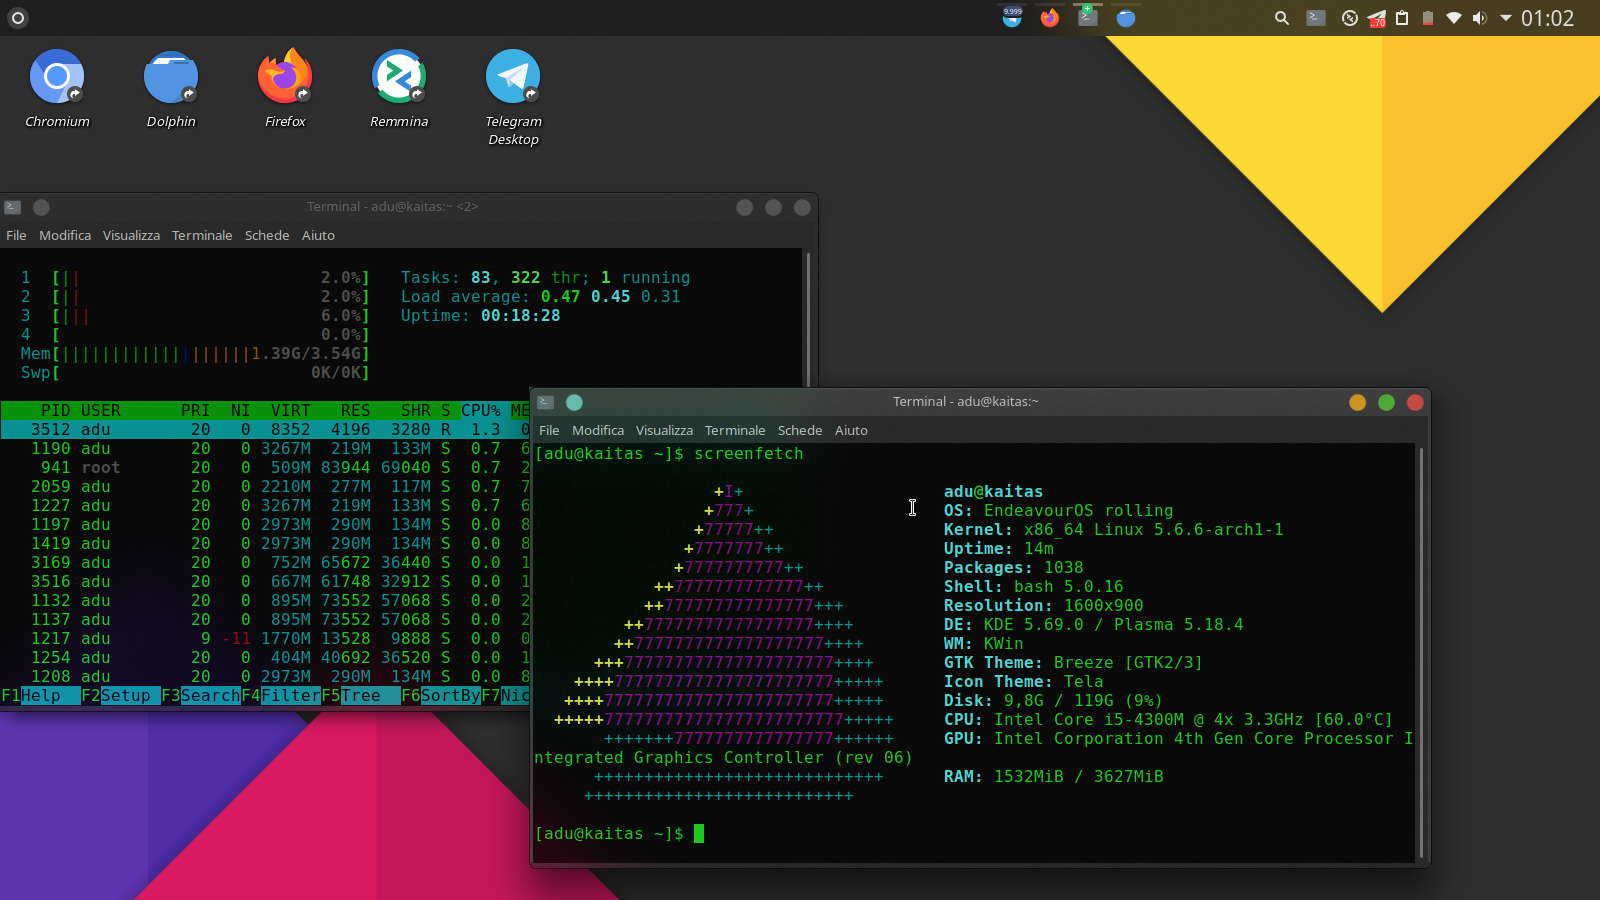Click the terminal icon in htop window title bar

13,207
